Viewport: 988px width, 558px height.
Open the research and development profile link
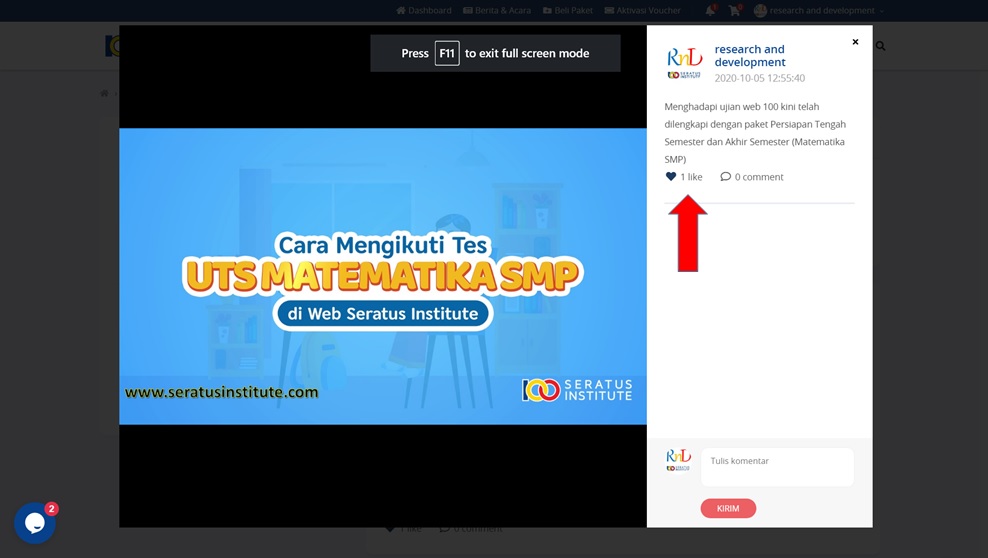pos(750,55)
